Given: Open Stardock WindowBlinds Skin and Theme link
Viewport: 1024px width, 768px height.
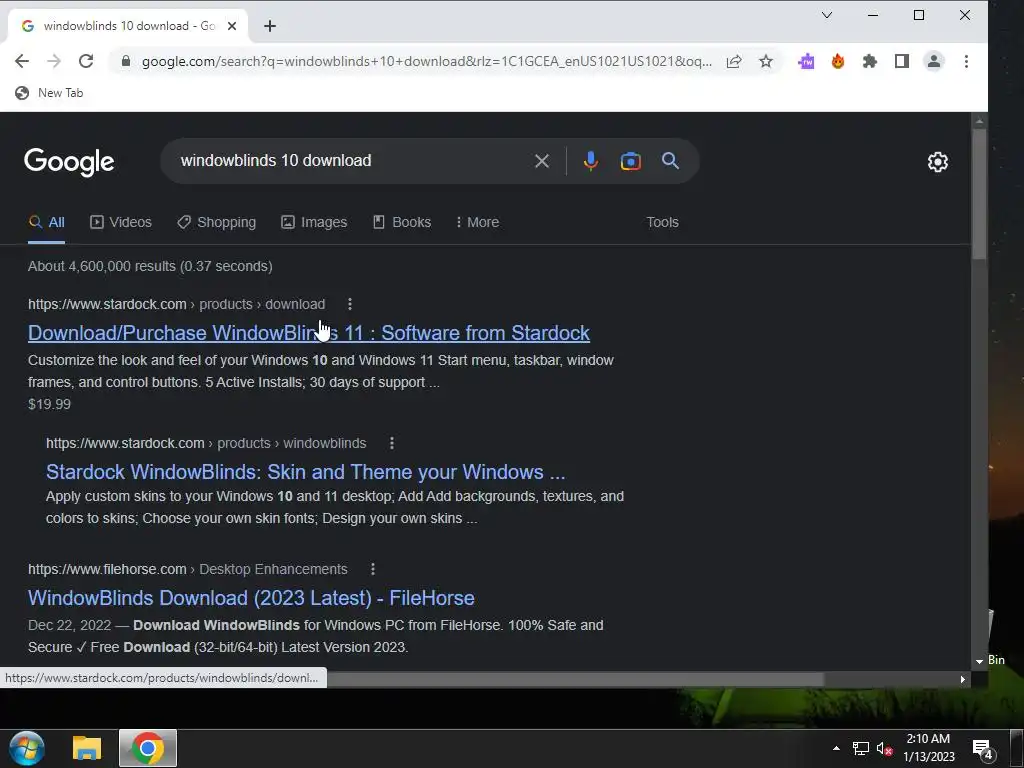Looking at the screenshot, I should [x=306, y=472].
